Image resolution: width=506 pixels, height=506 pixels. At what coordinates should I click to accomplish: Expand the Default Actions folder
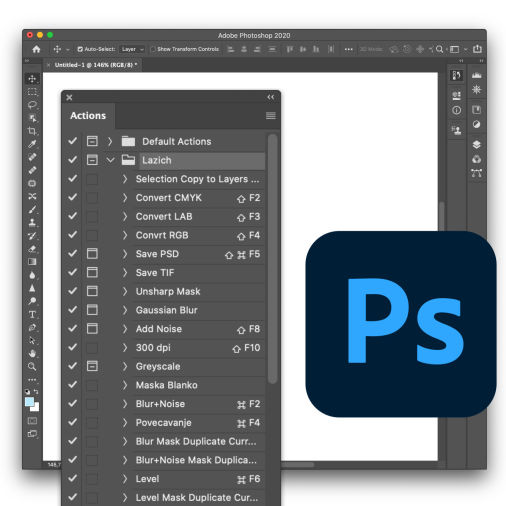point(110,141)
